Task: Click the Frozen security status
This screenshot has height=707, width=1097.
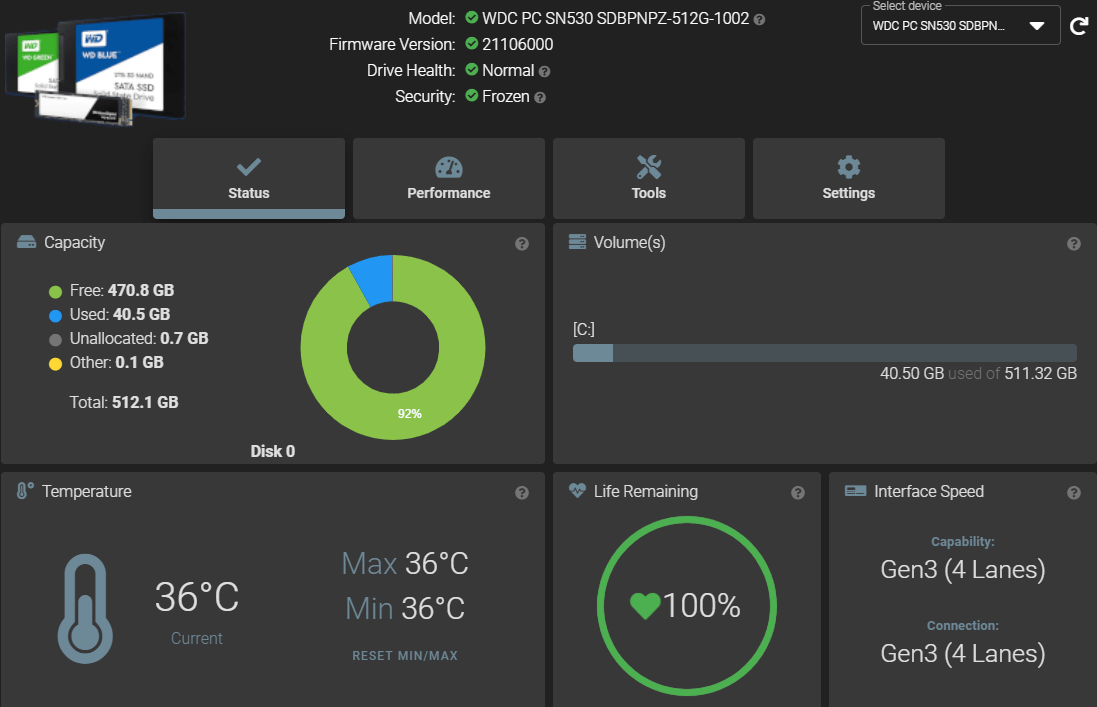Action: click(506, 97)
